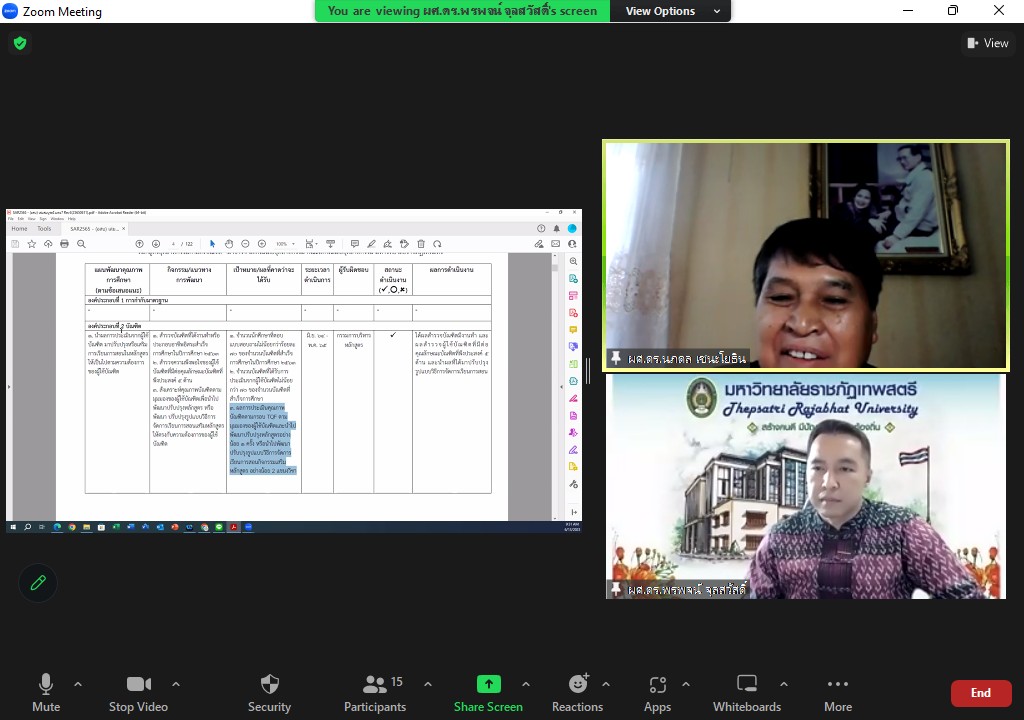Click the pinned video of ผศ.ดร.พรพจน์

click(806, 486)
